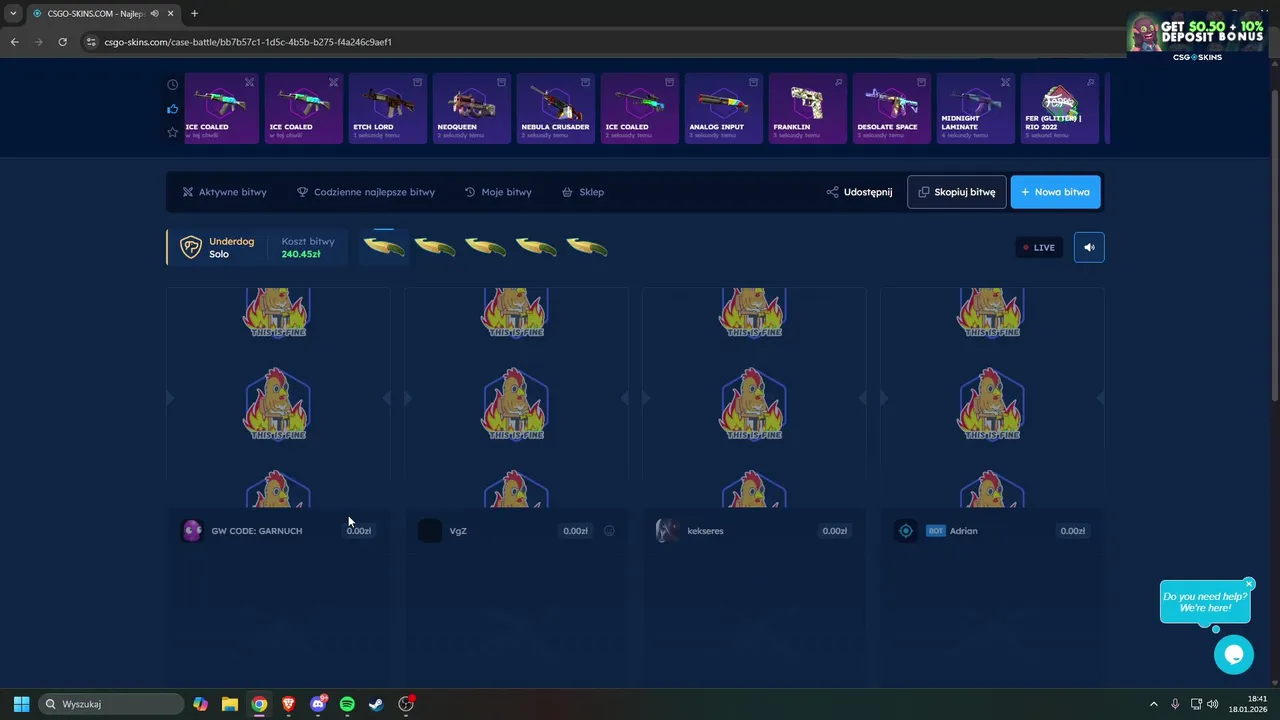Click the Koszt bitwy 240.45zł value

(301, 254)
